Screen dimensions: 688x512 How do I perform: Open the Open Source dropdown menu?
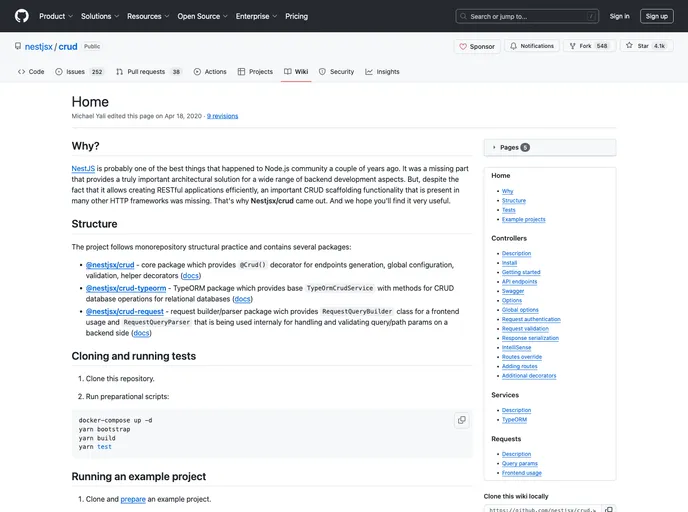tap(203, 16)
